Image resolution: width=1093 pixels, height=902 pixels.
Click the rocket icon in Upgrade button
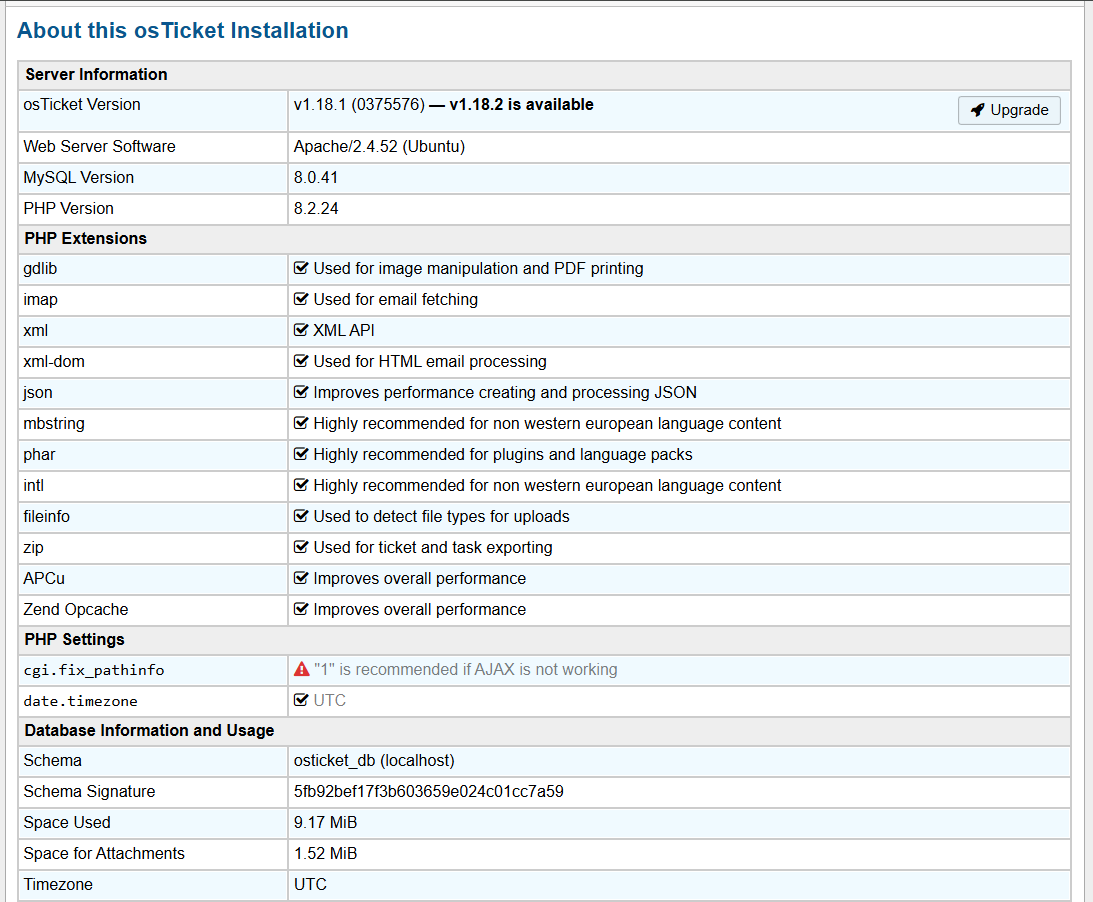(977, 110)
